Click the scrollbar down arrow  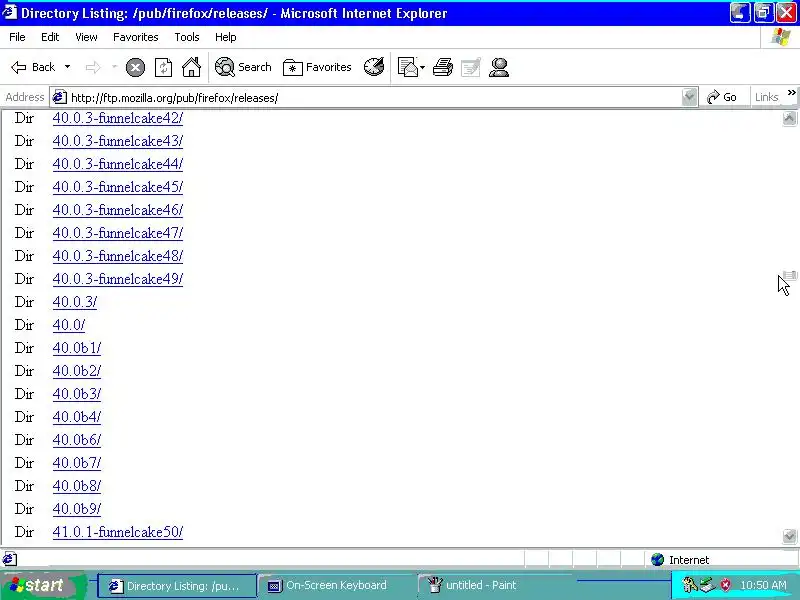coord(789,536)
